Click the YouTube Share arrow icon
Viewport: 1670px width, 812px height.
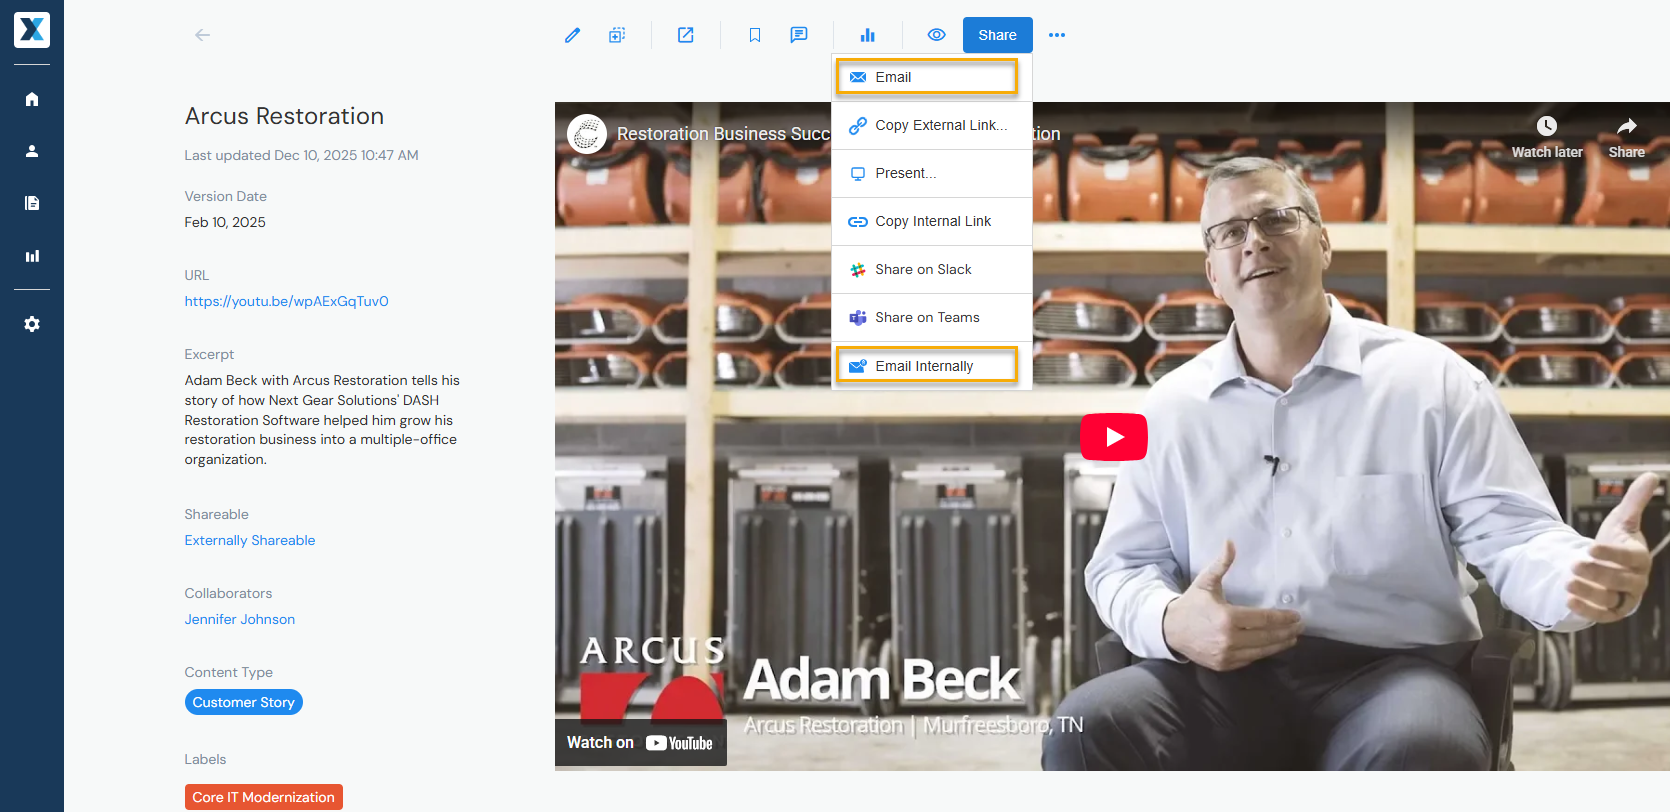point(1627,126)
